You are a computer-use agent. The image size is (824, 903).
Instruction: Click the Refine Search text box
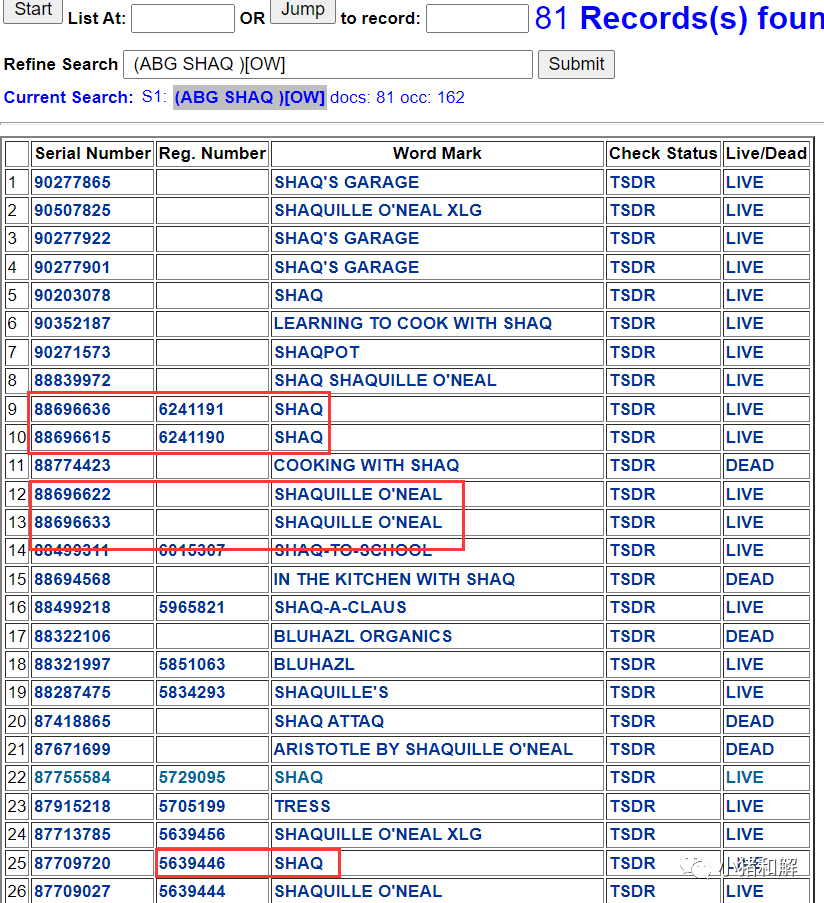pos(328,64)
